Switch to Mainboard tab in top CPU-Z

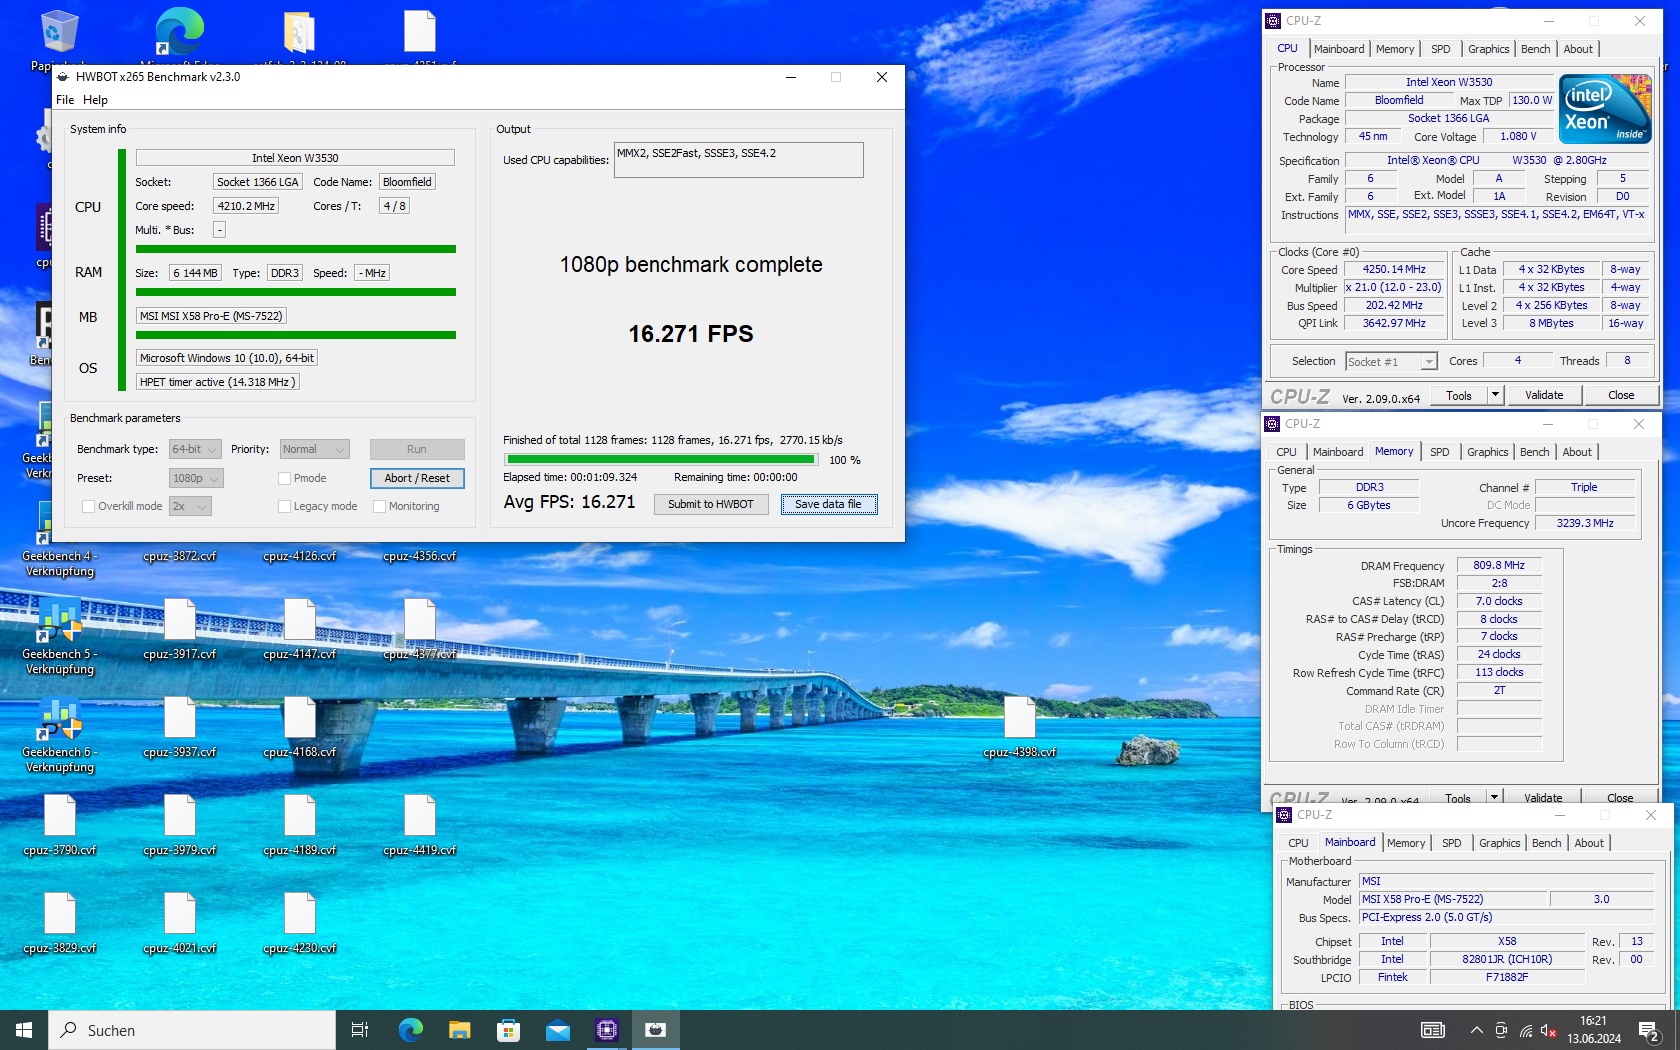pyautogui.click(x=1339, y=49)
